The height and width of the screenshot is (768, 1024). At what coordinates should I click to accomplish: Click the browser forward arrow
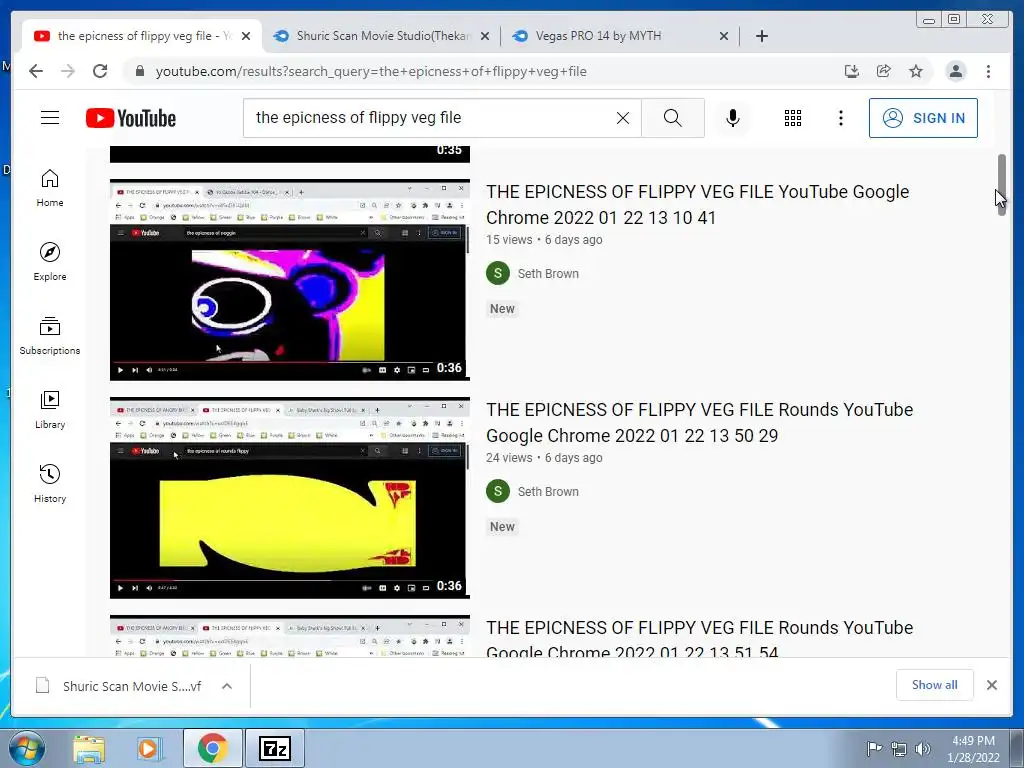pos(68,71)
